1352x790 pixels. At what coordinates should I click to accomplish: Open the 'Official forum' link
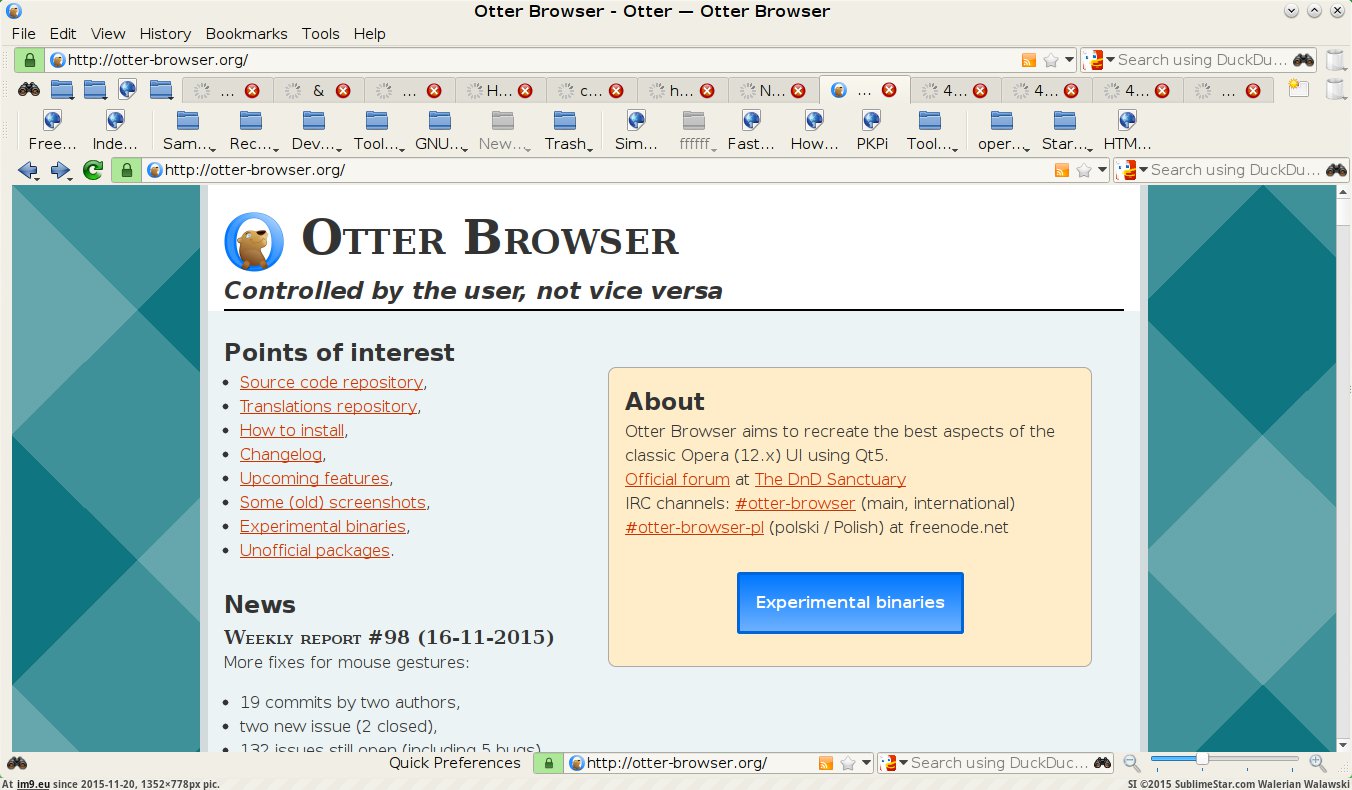tap(677, 479)
